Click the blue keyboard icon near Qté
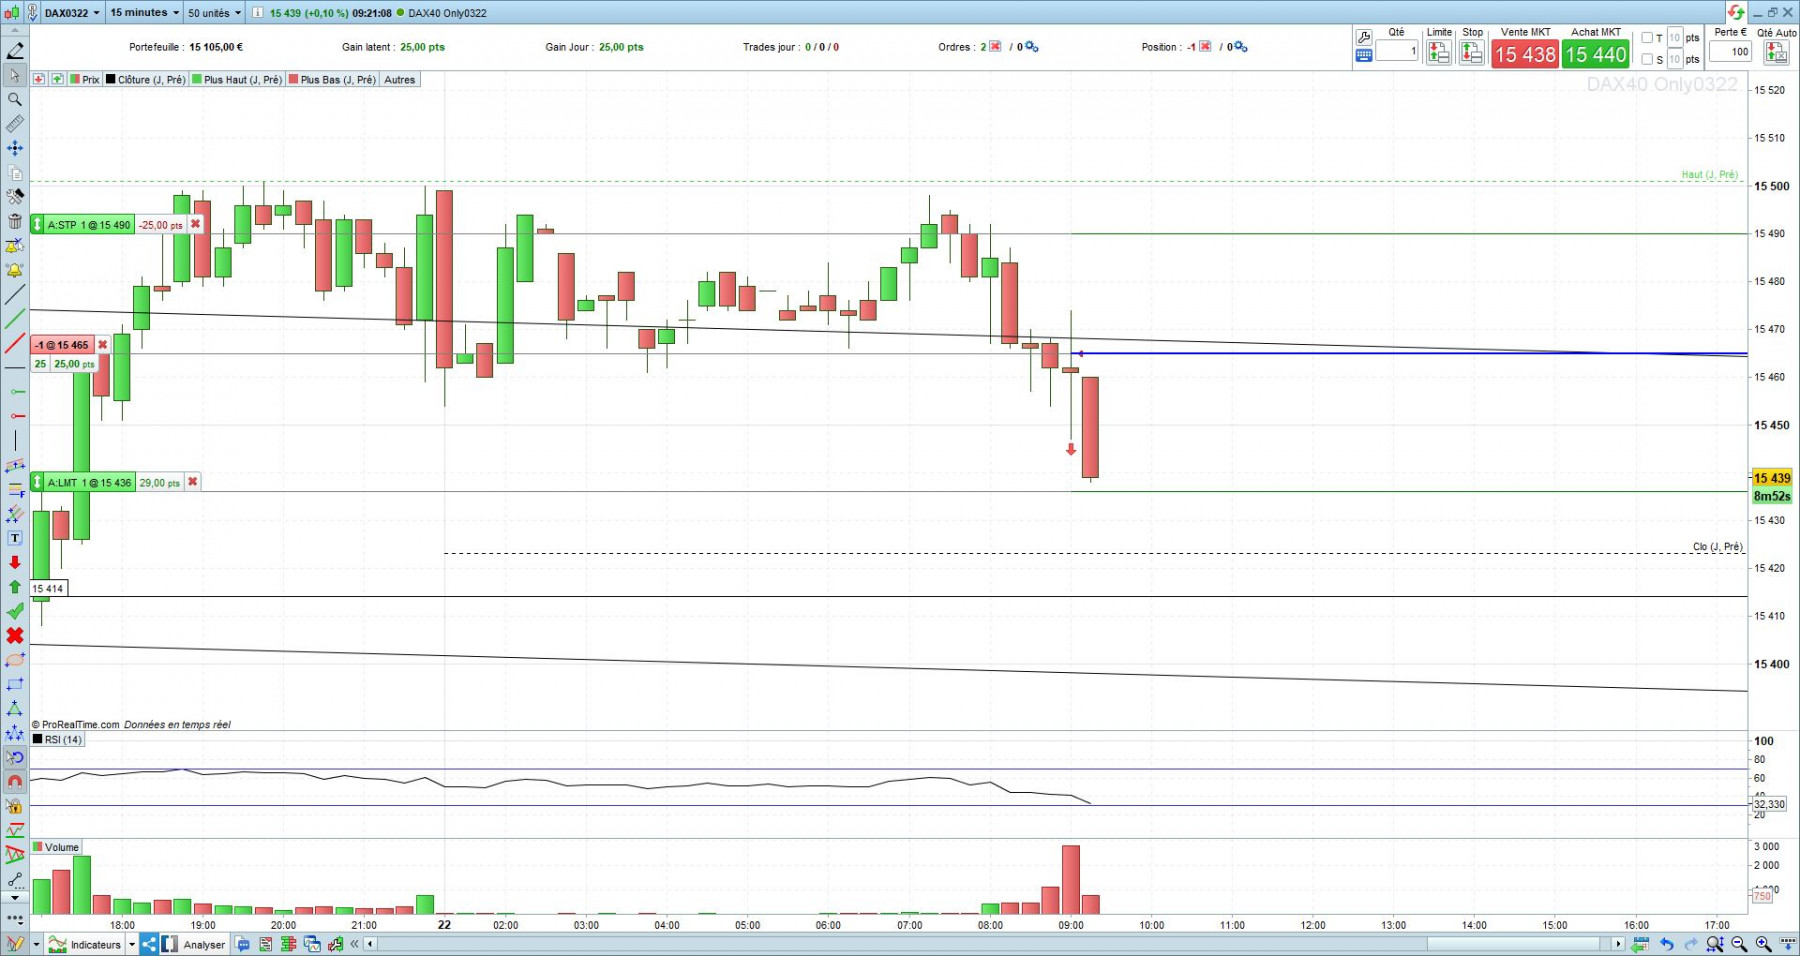The image size is (1800, 956). point(1363,56)
